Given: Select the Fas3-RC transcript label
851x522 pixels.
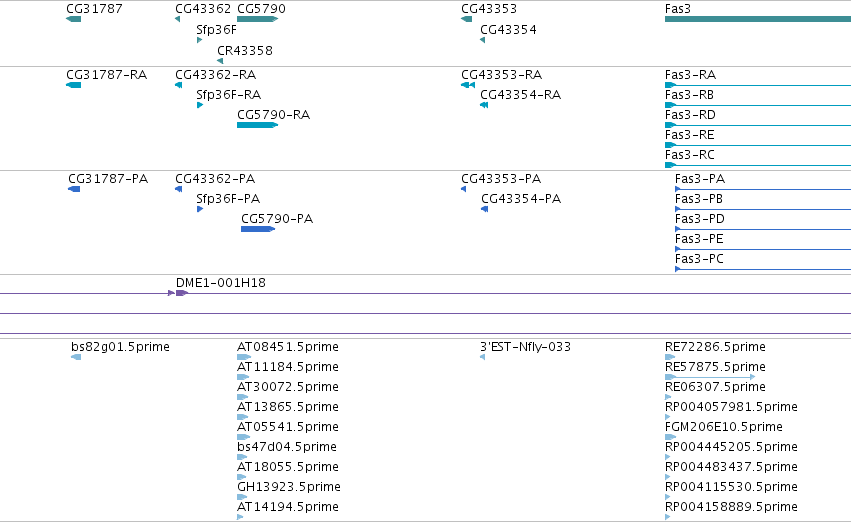Looking at the screenshot, I should pyautogui.click(x=690, y=155).
